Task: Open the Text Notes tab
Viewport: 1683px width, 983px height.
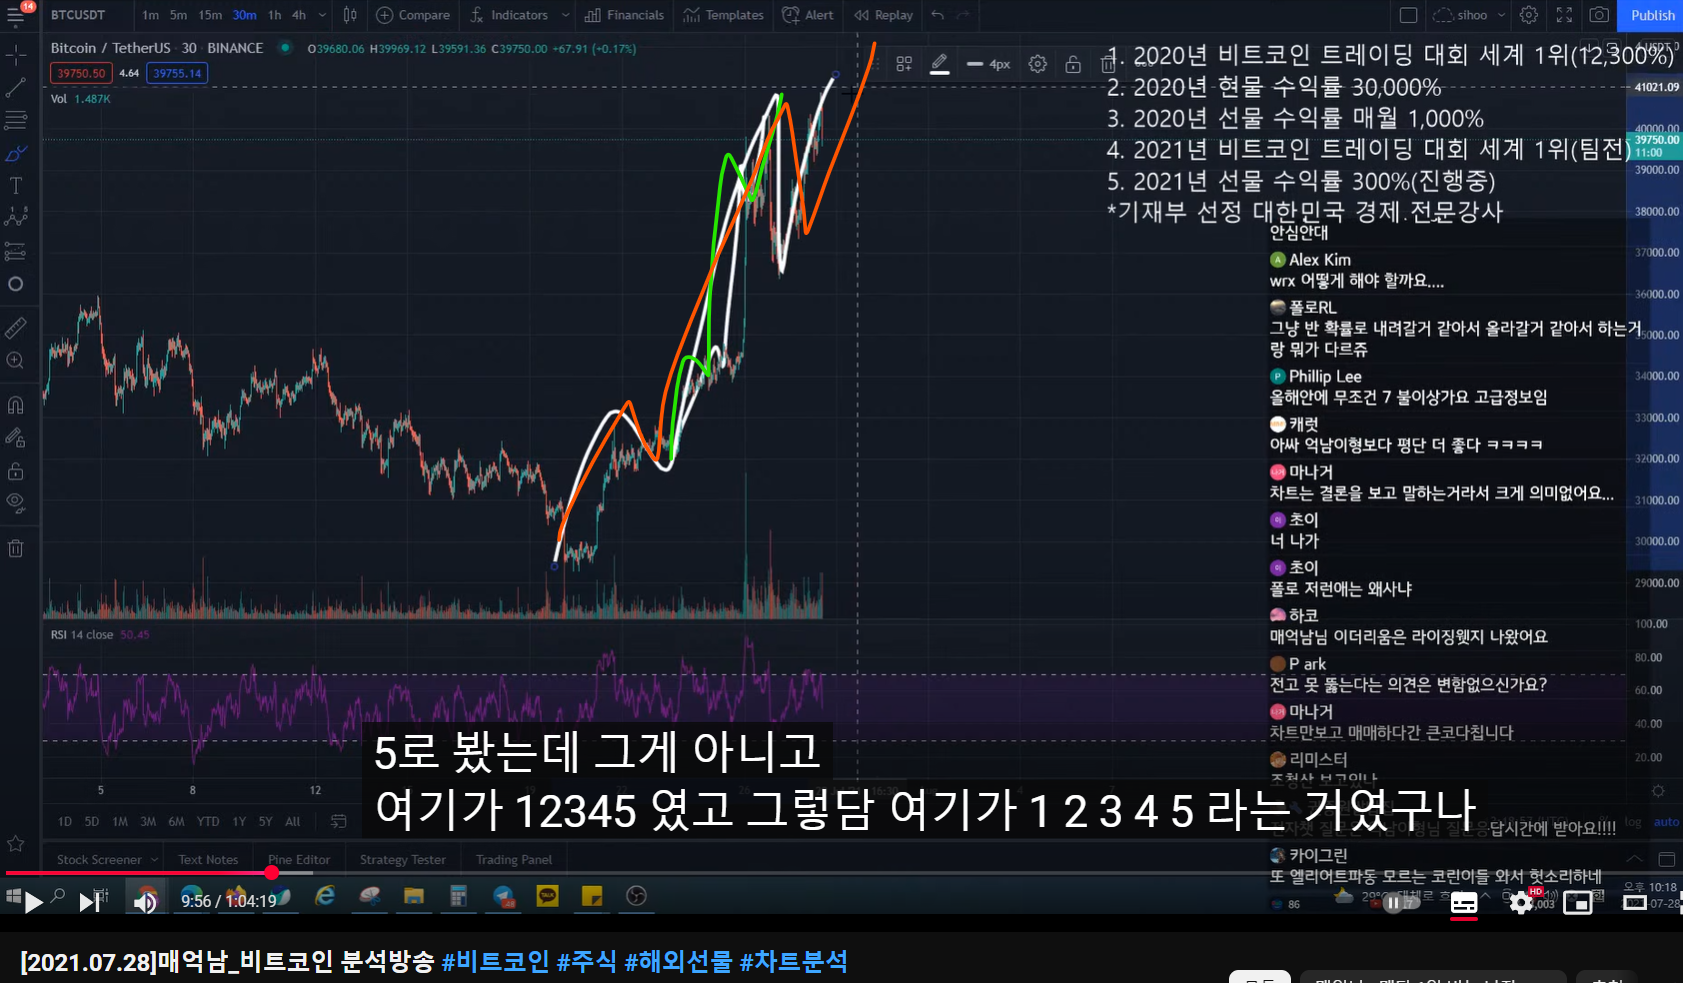Action: [208, 859]
